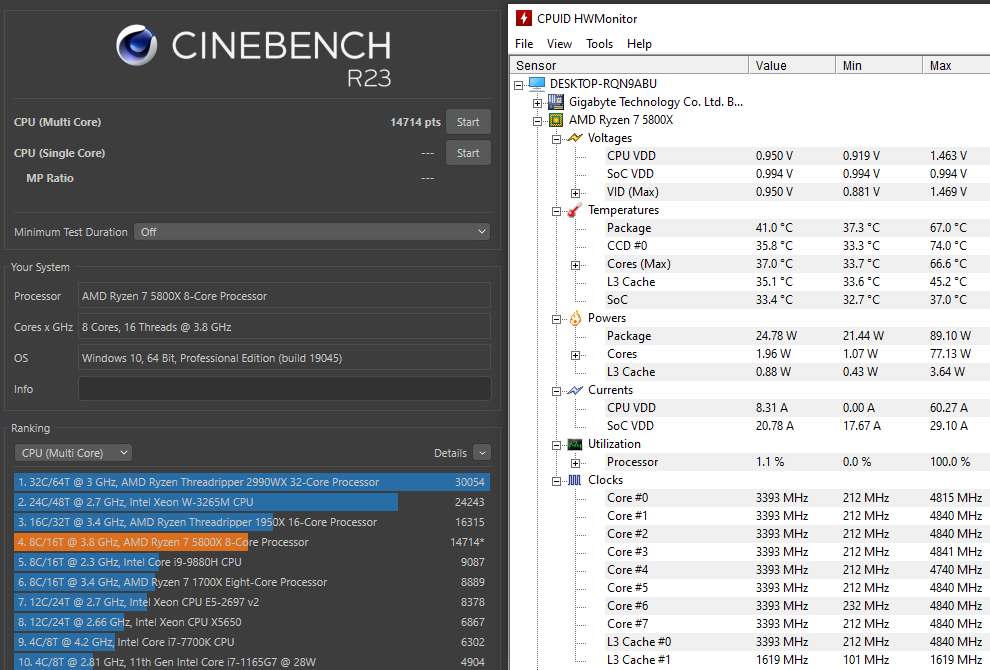Click the CPUID HWMonitor lightning bolt icon
Screen dimensions: 990x670
coord(523,18)
